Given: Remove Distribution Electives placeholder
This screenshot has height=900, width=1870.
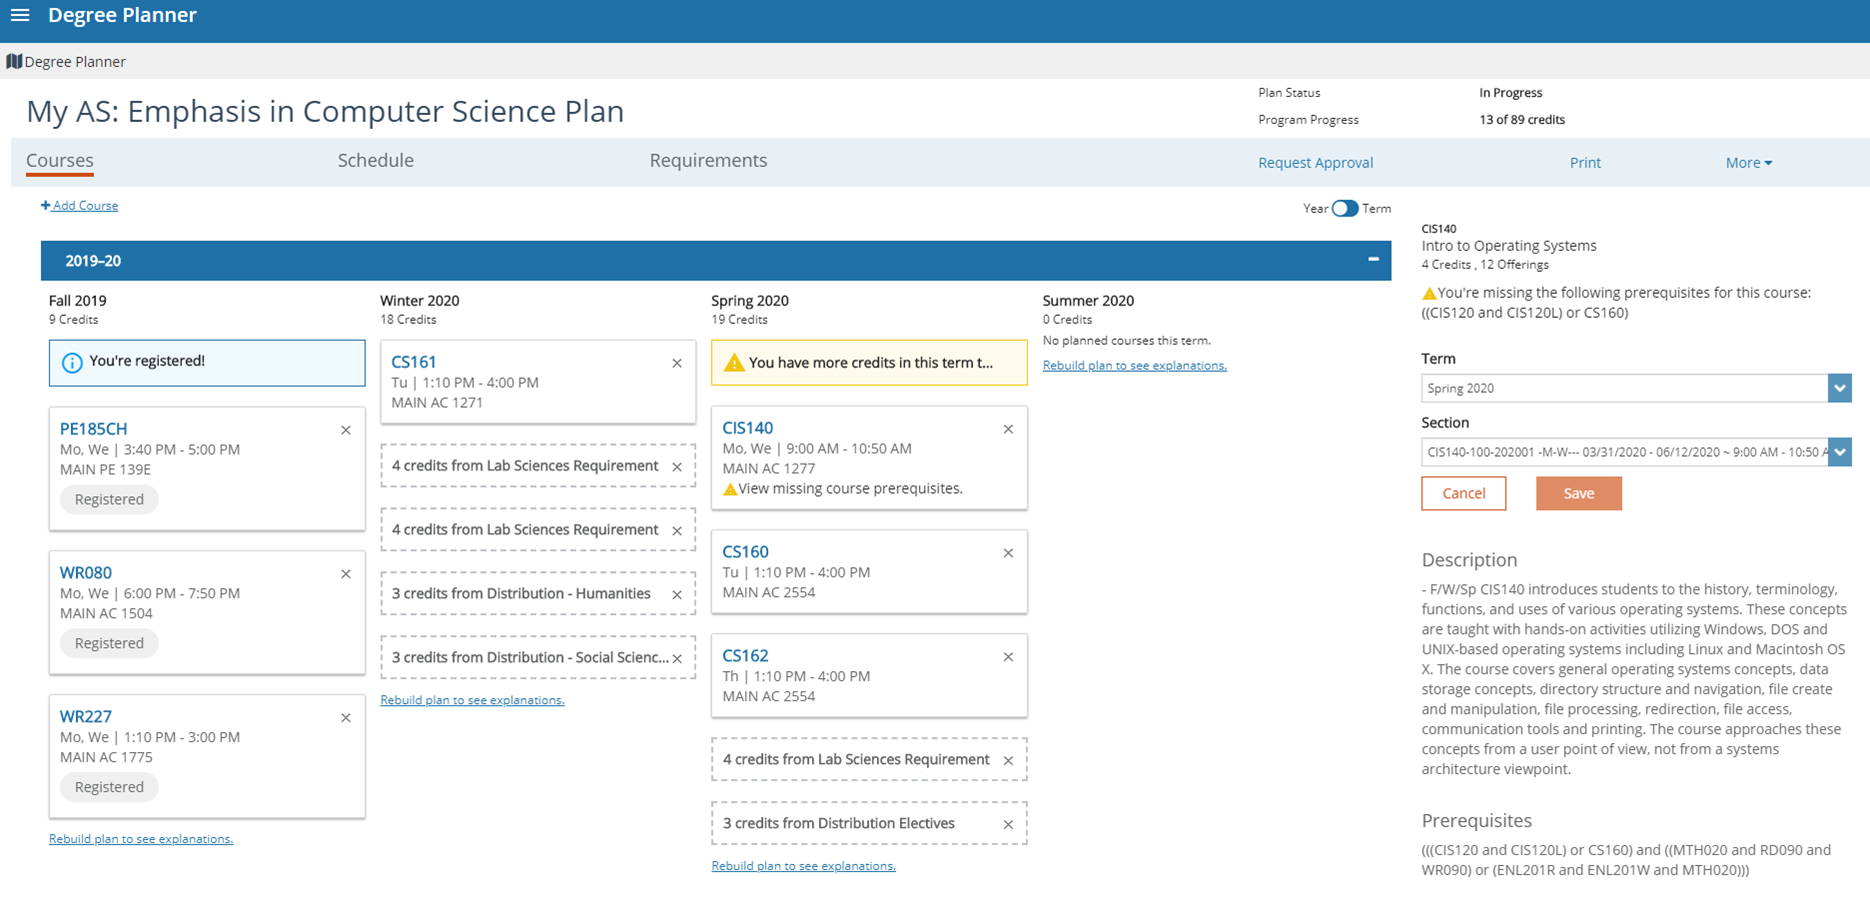Looking at the screenshot, I should [1008, 825].
